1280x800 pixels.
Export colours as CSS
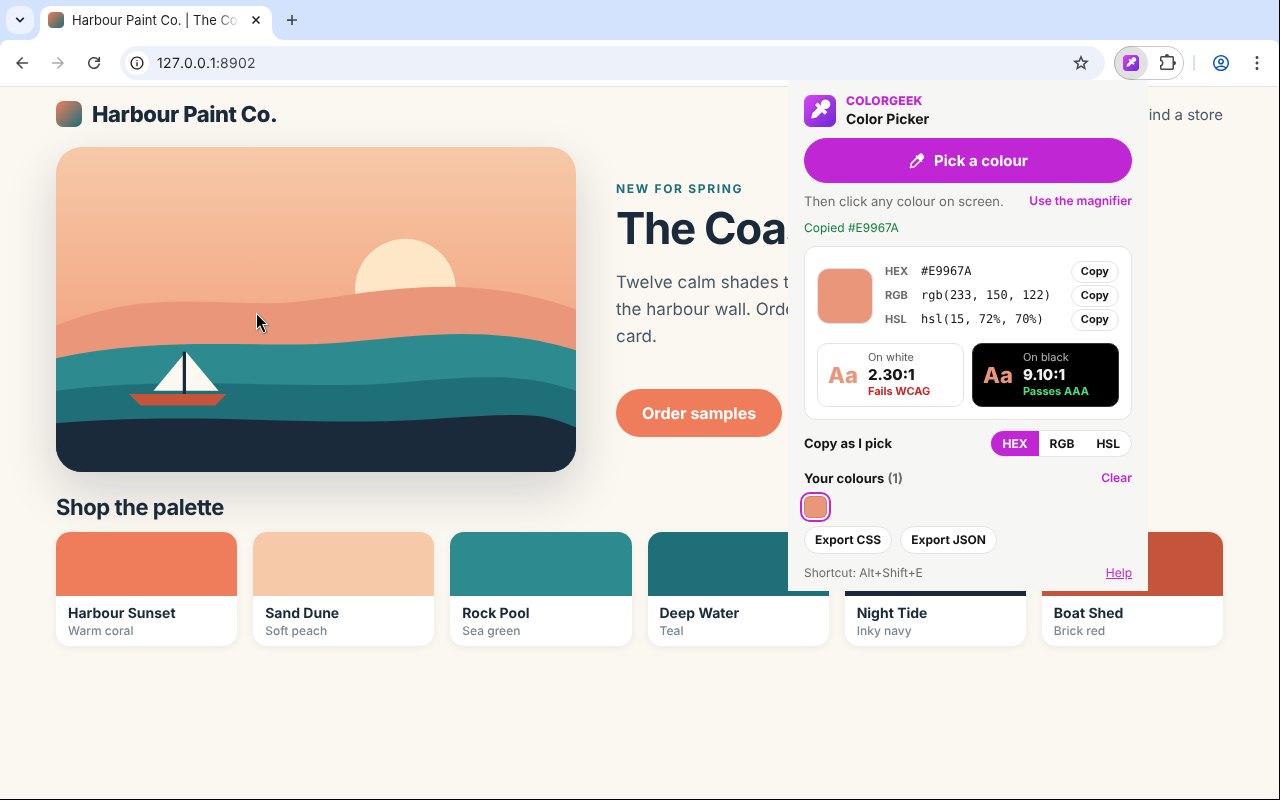pos(848,540)
